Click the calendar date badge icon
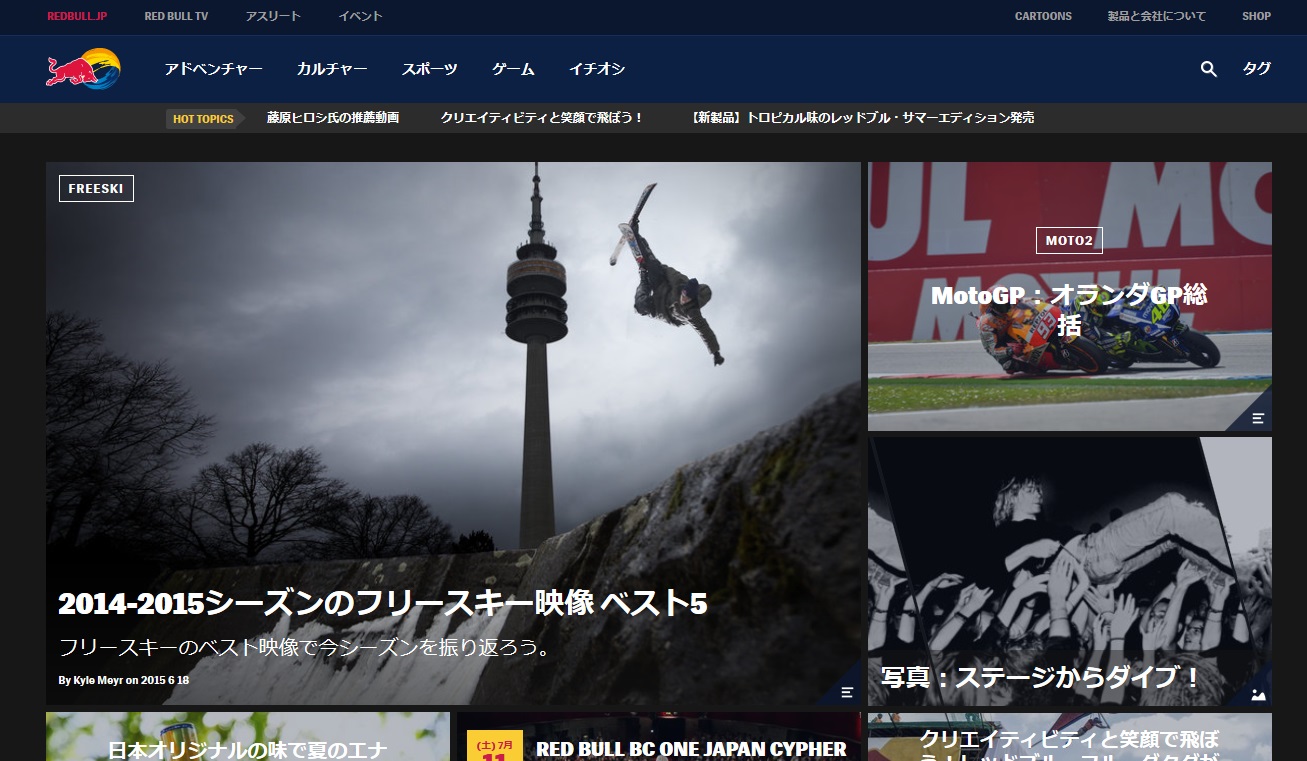Image resolution: width=1307 pixels, height=761 pixels. point(495,746)
